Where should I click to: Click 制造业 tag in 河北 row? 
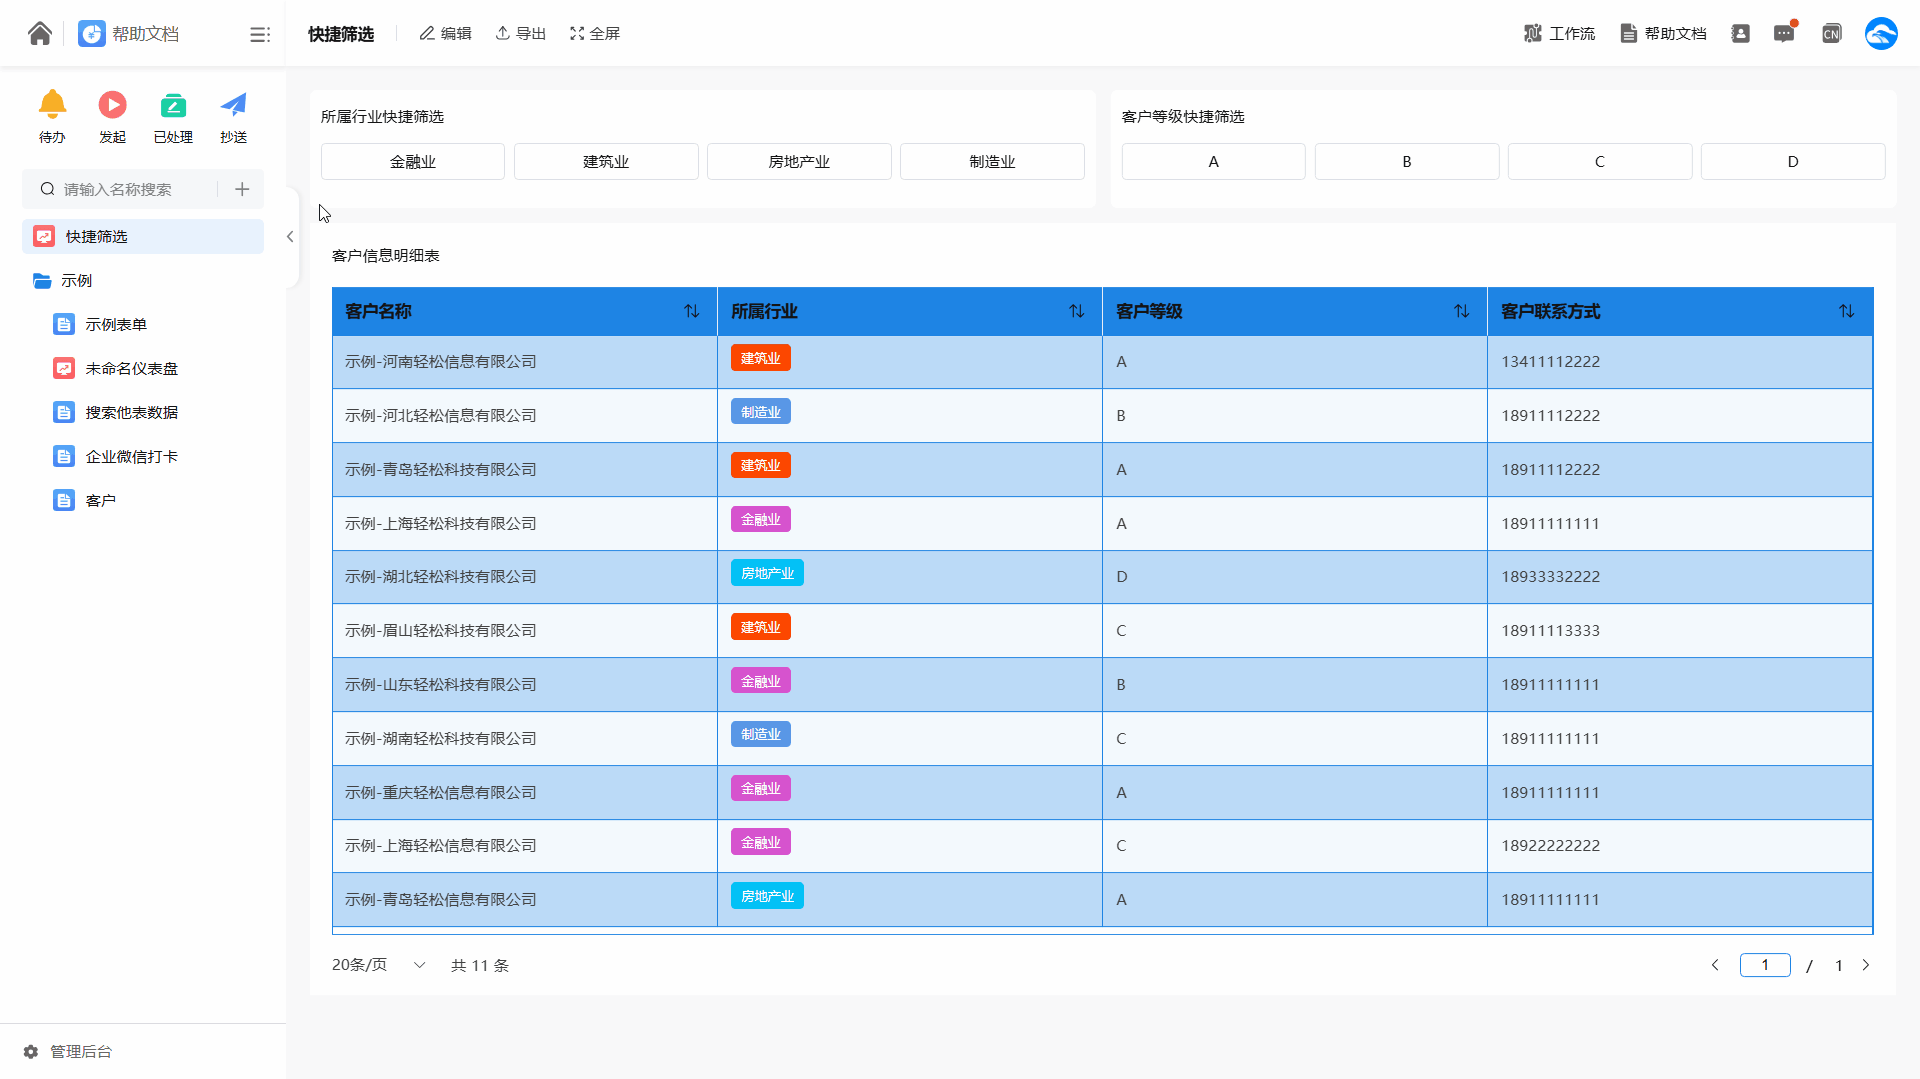point(760,412)
